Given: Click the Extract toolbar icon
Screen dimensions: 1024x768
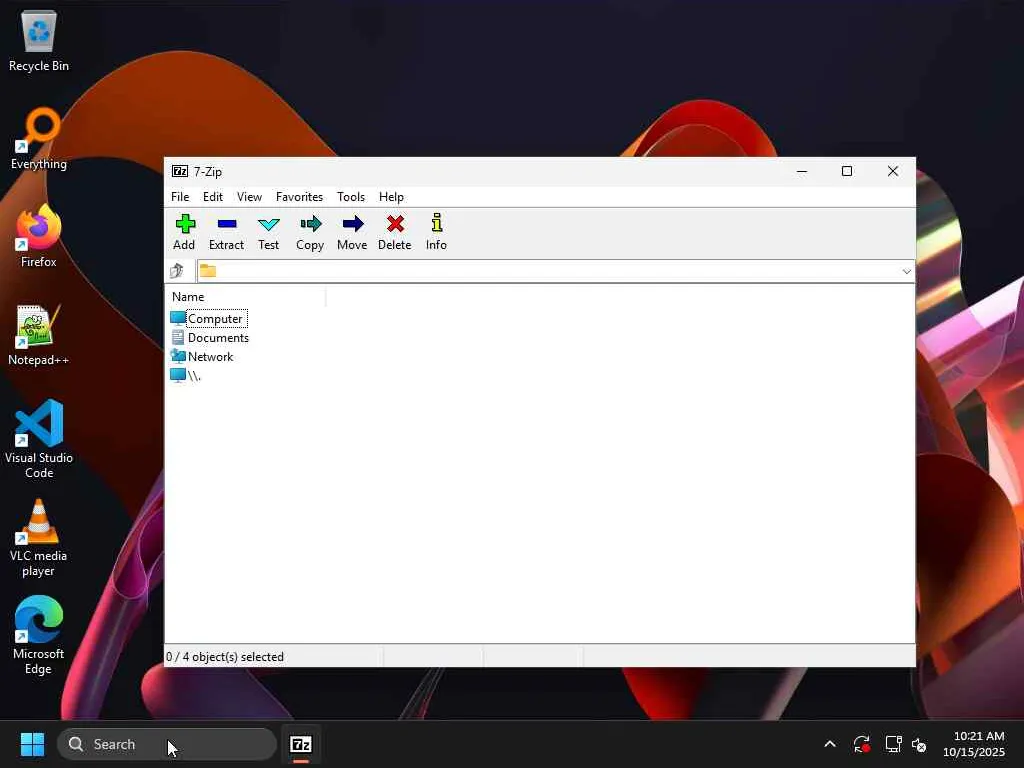Looking at the screenshot, I should pos(227,224).
